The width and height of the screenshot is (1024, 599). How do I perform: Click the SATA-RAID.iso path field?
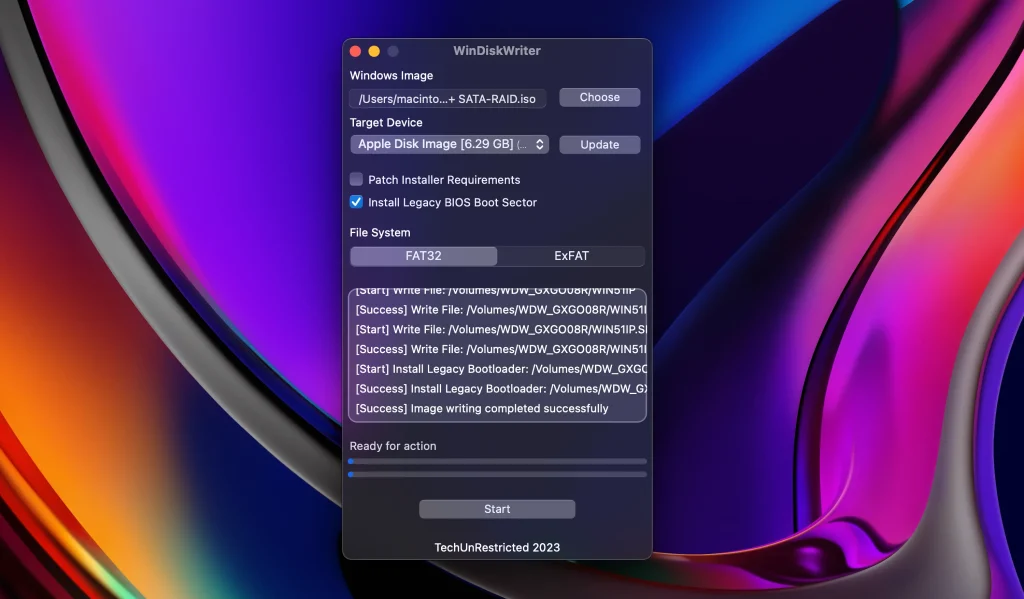pyautogui.click(x=447, y=98)
